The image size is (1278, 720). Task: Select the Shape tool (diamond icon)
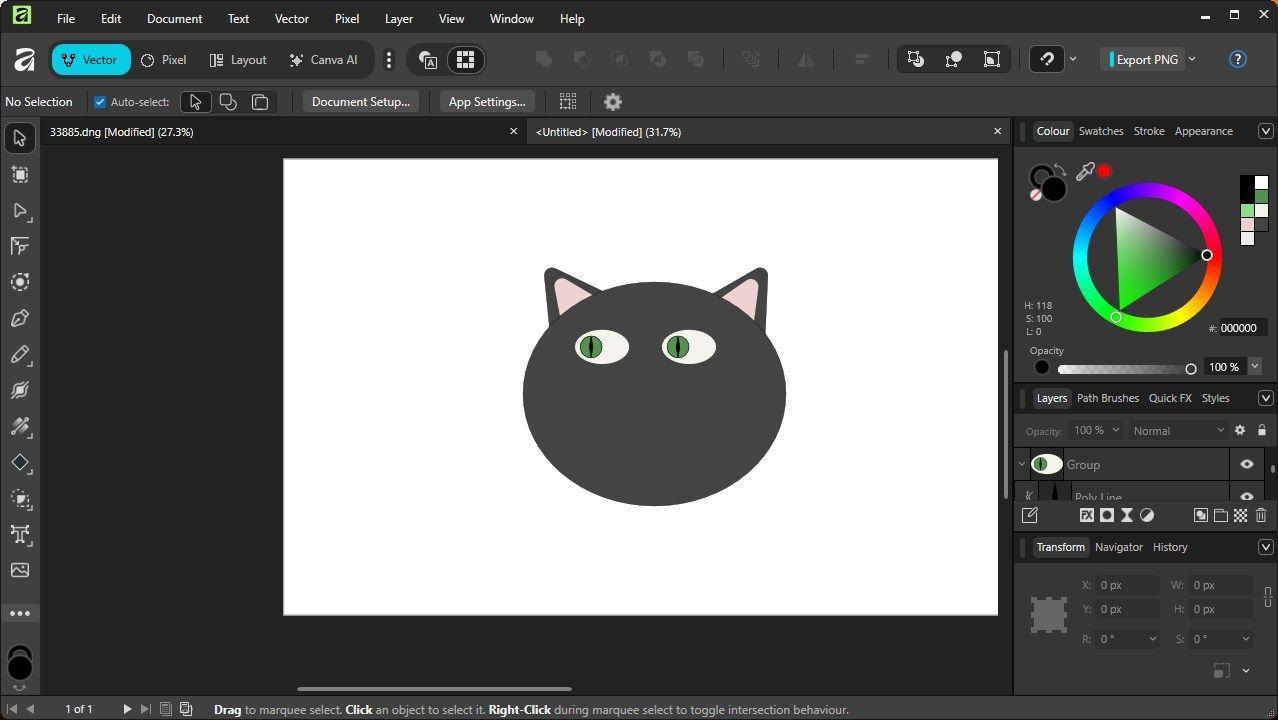[x=20, y=463]
